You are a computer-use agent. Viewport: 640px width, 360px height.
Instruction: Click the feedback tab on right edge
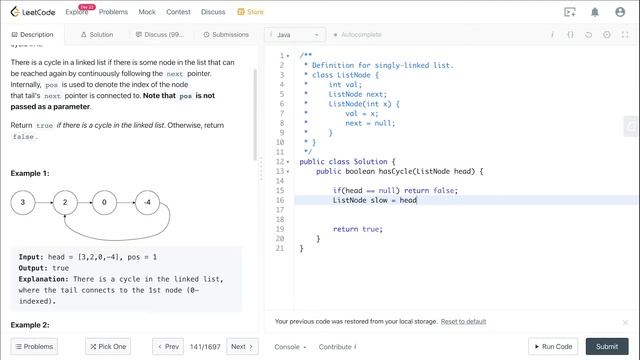632,126
